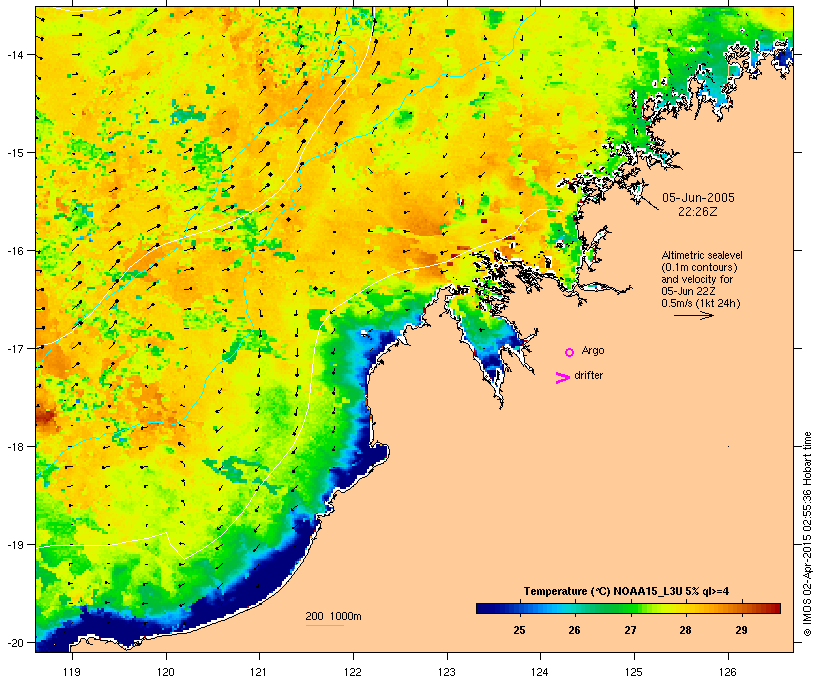This screenshot has width=820, height=680.
Task: Click latitude axis label -20
Action: 14,642
